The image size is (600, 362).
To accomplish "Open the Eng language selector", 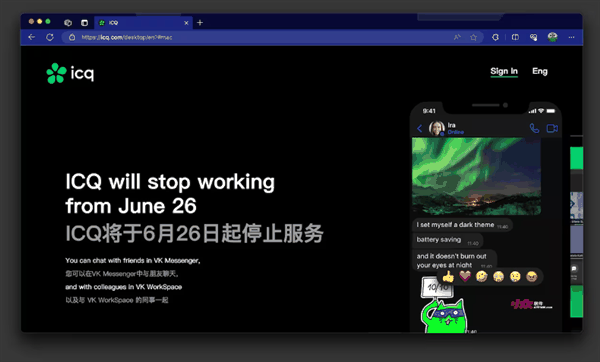I will [x=540, y=71].
